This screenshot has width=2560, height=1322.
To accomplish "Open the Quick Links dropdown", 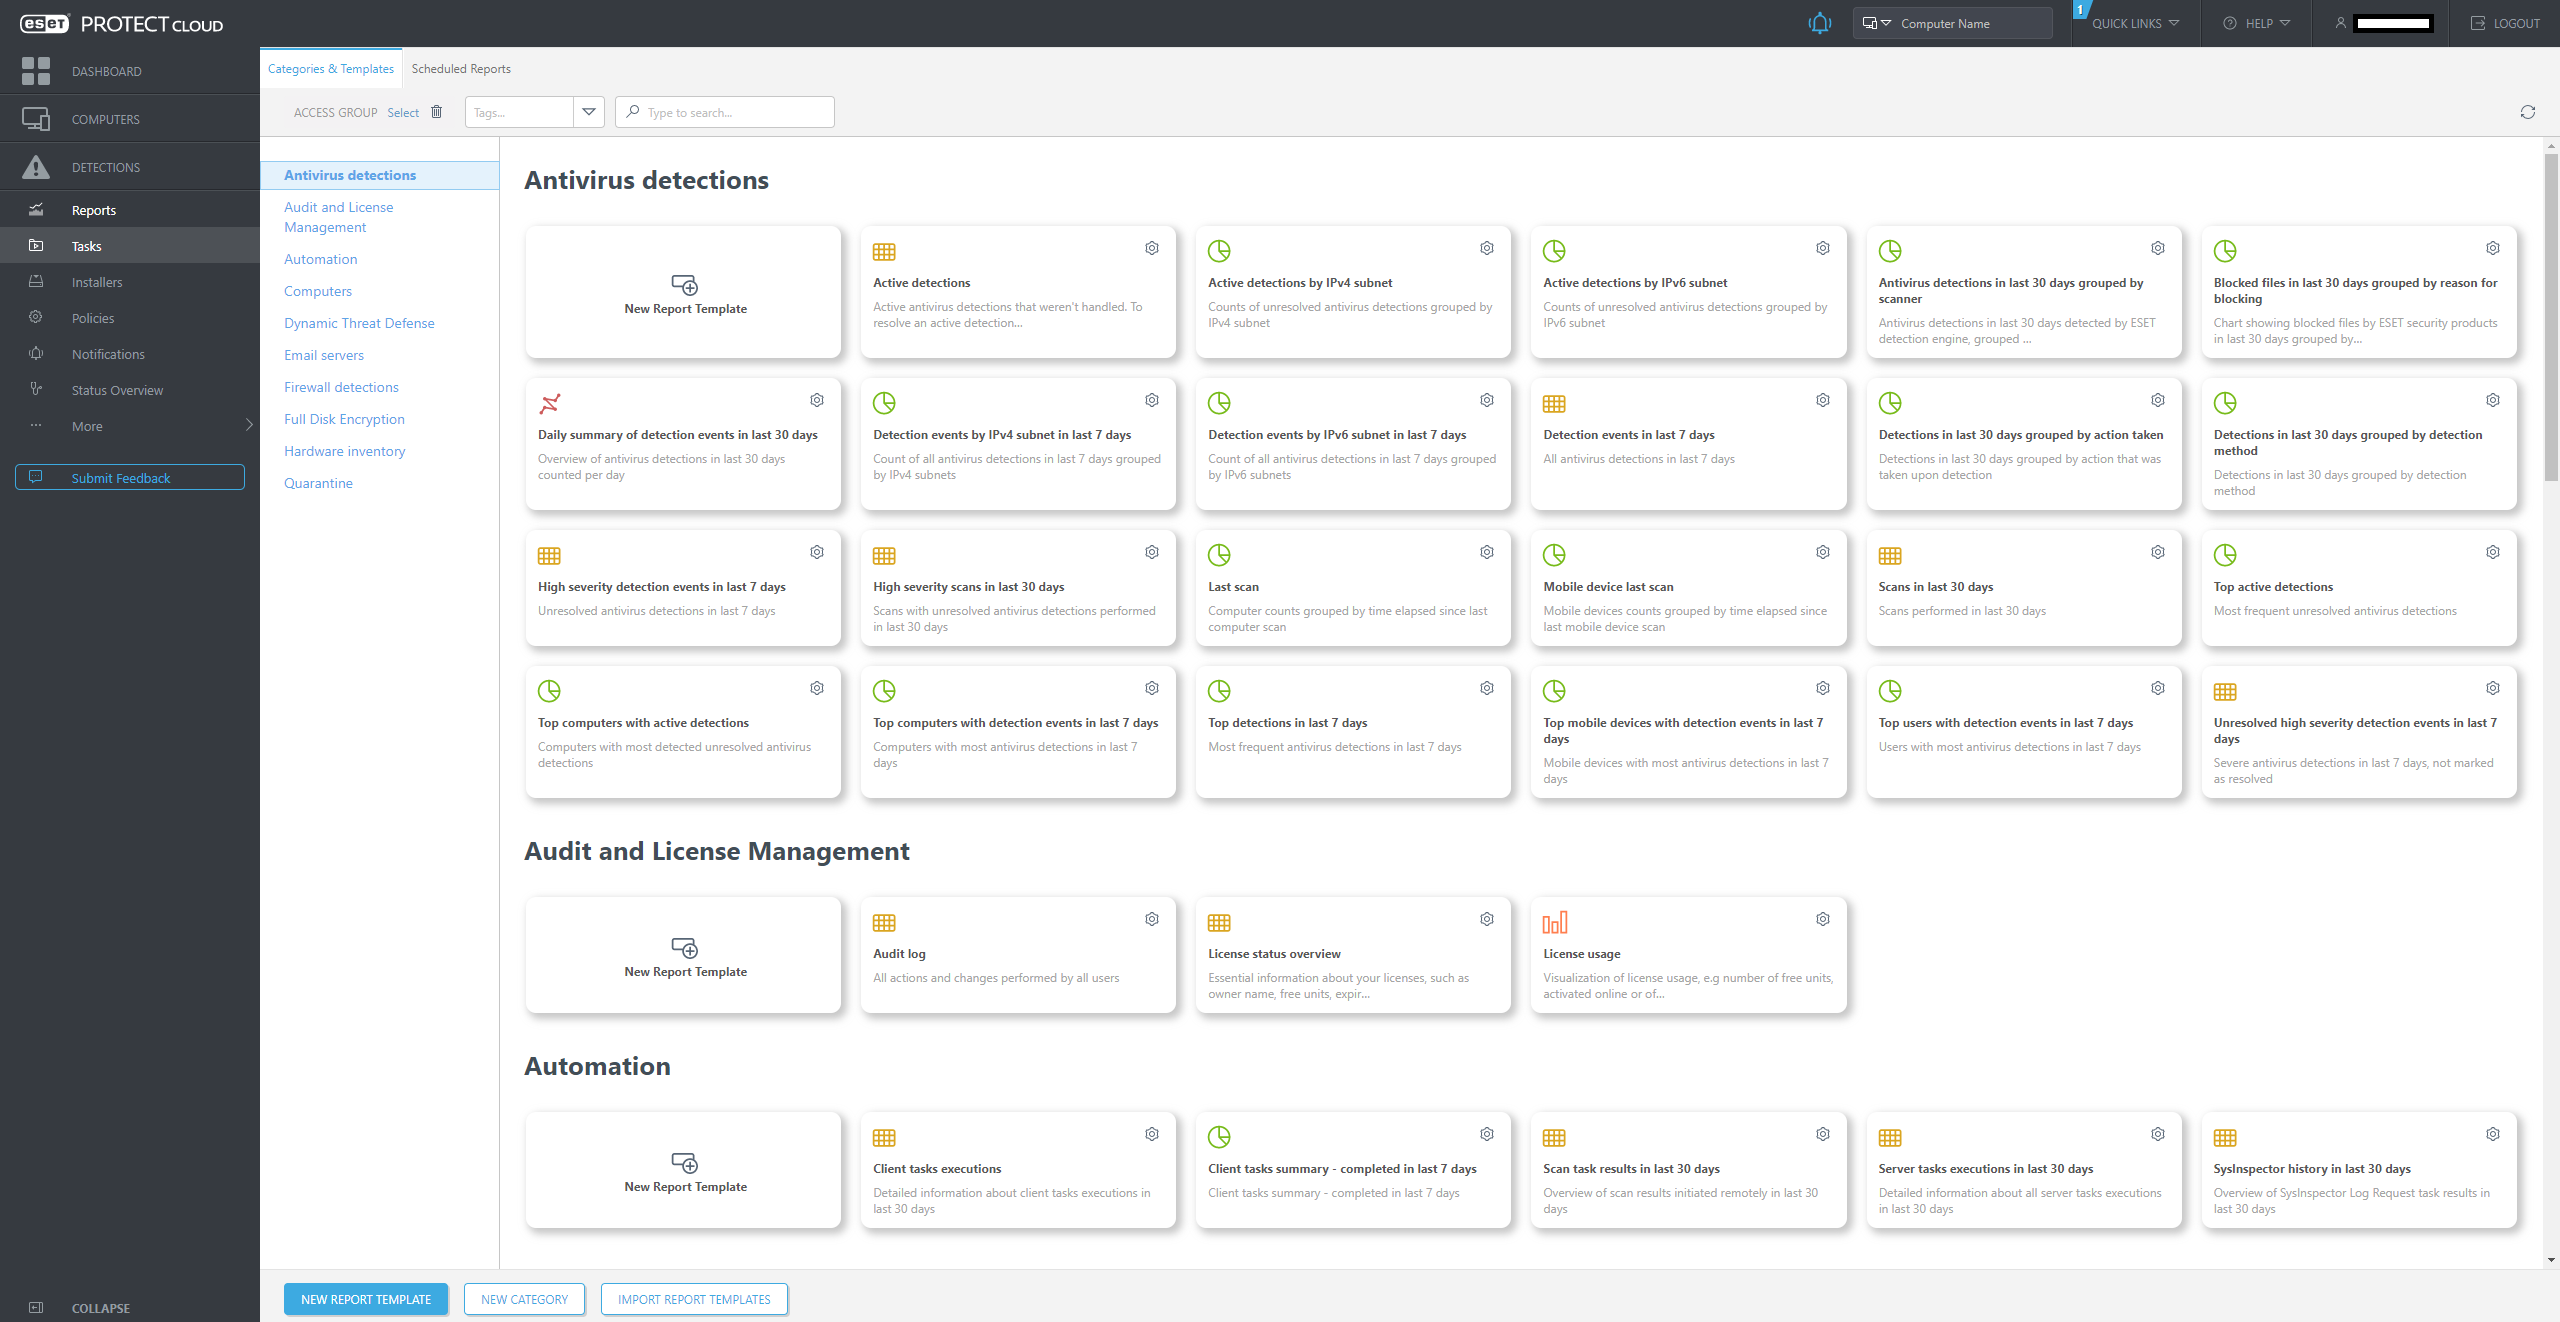I will [2135, 23].
